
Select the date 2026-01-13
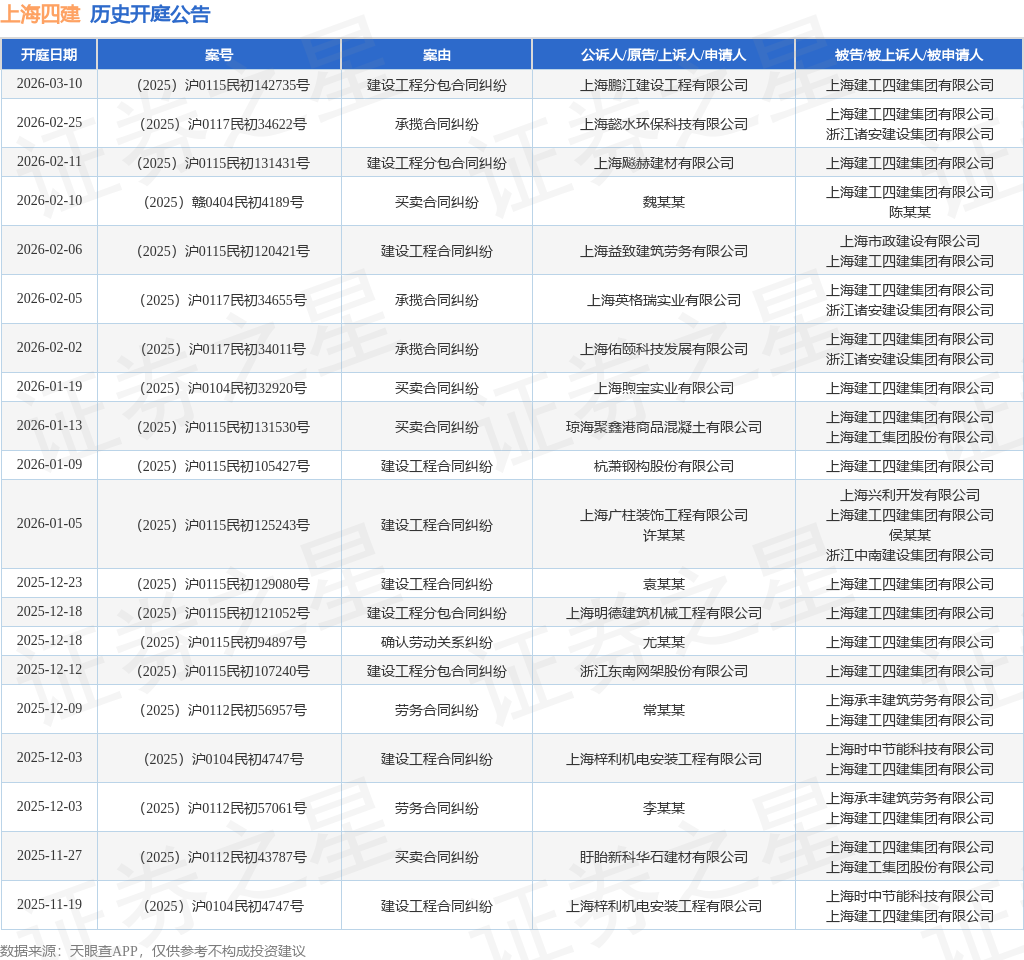tap(49, 426)
